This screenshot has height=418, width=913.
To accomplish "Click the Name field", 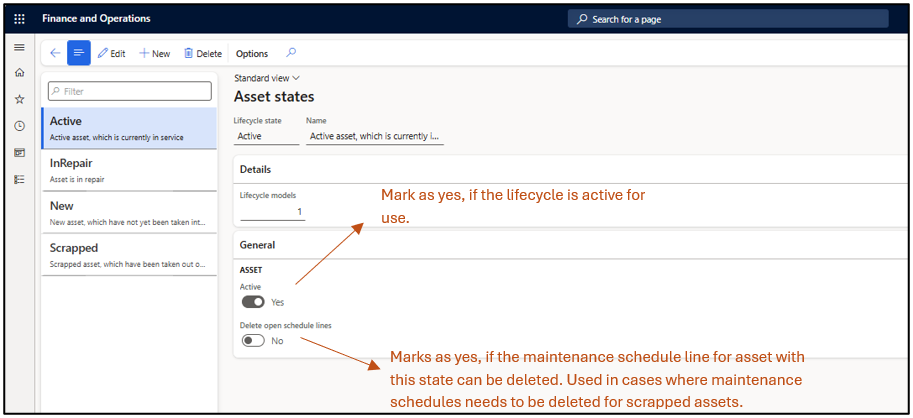I will click(x=375, y=136).
